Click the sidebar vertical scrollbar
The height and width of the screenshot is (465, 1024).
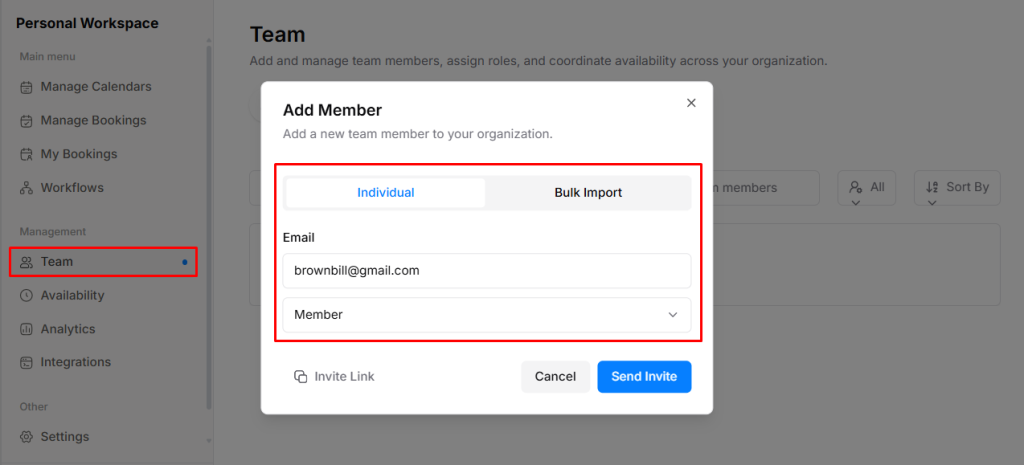208,230
